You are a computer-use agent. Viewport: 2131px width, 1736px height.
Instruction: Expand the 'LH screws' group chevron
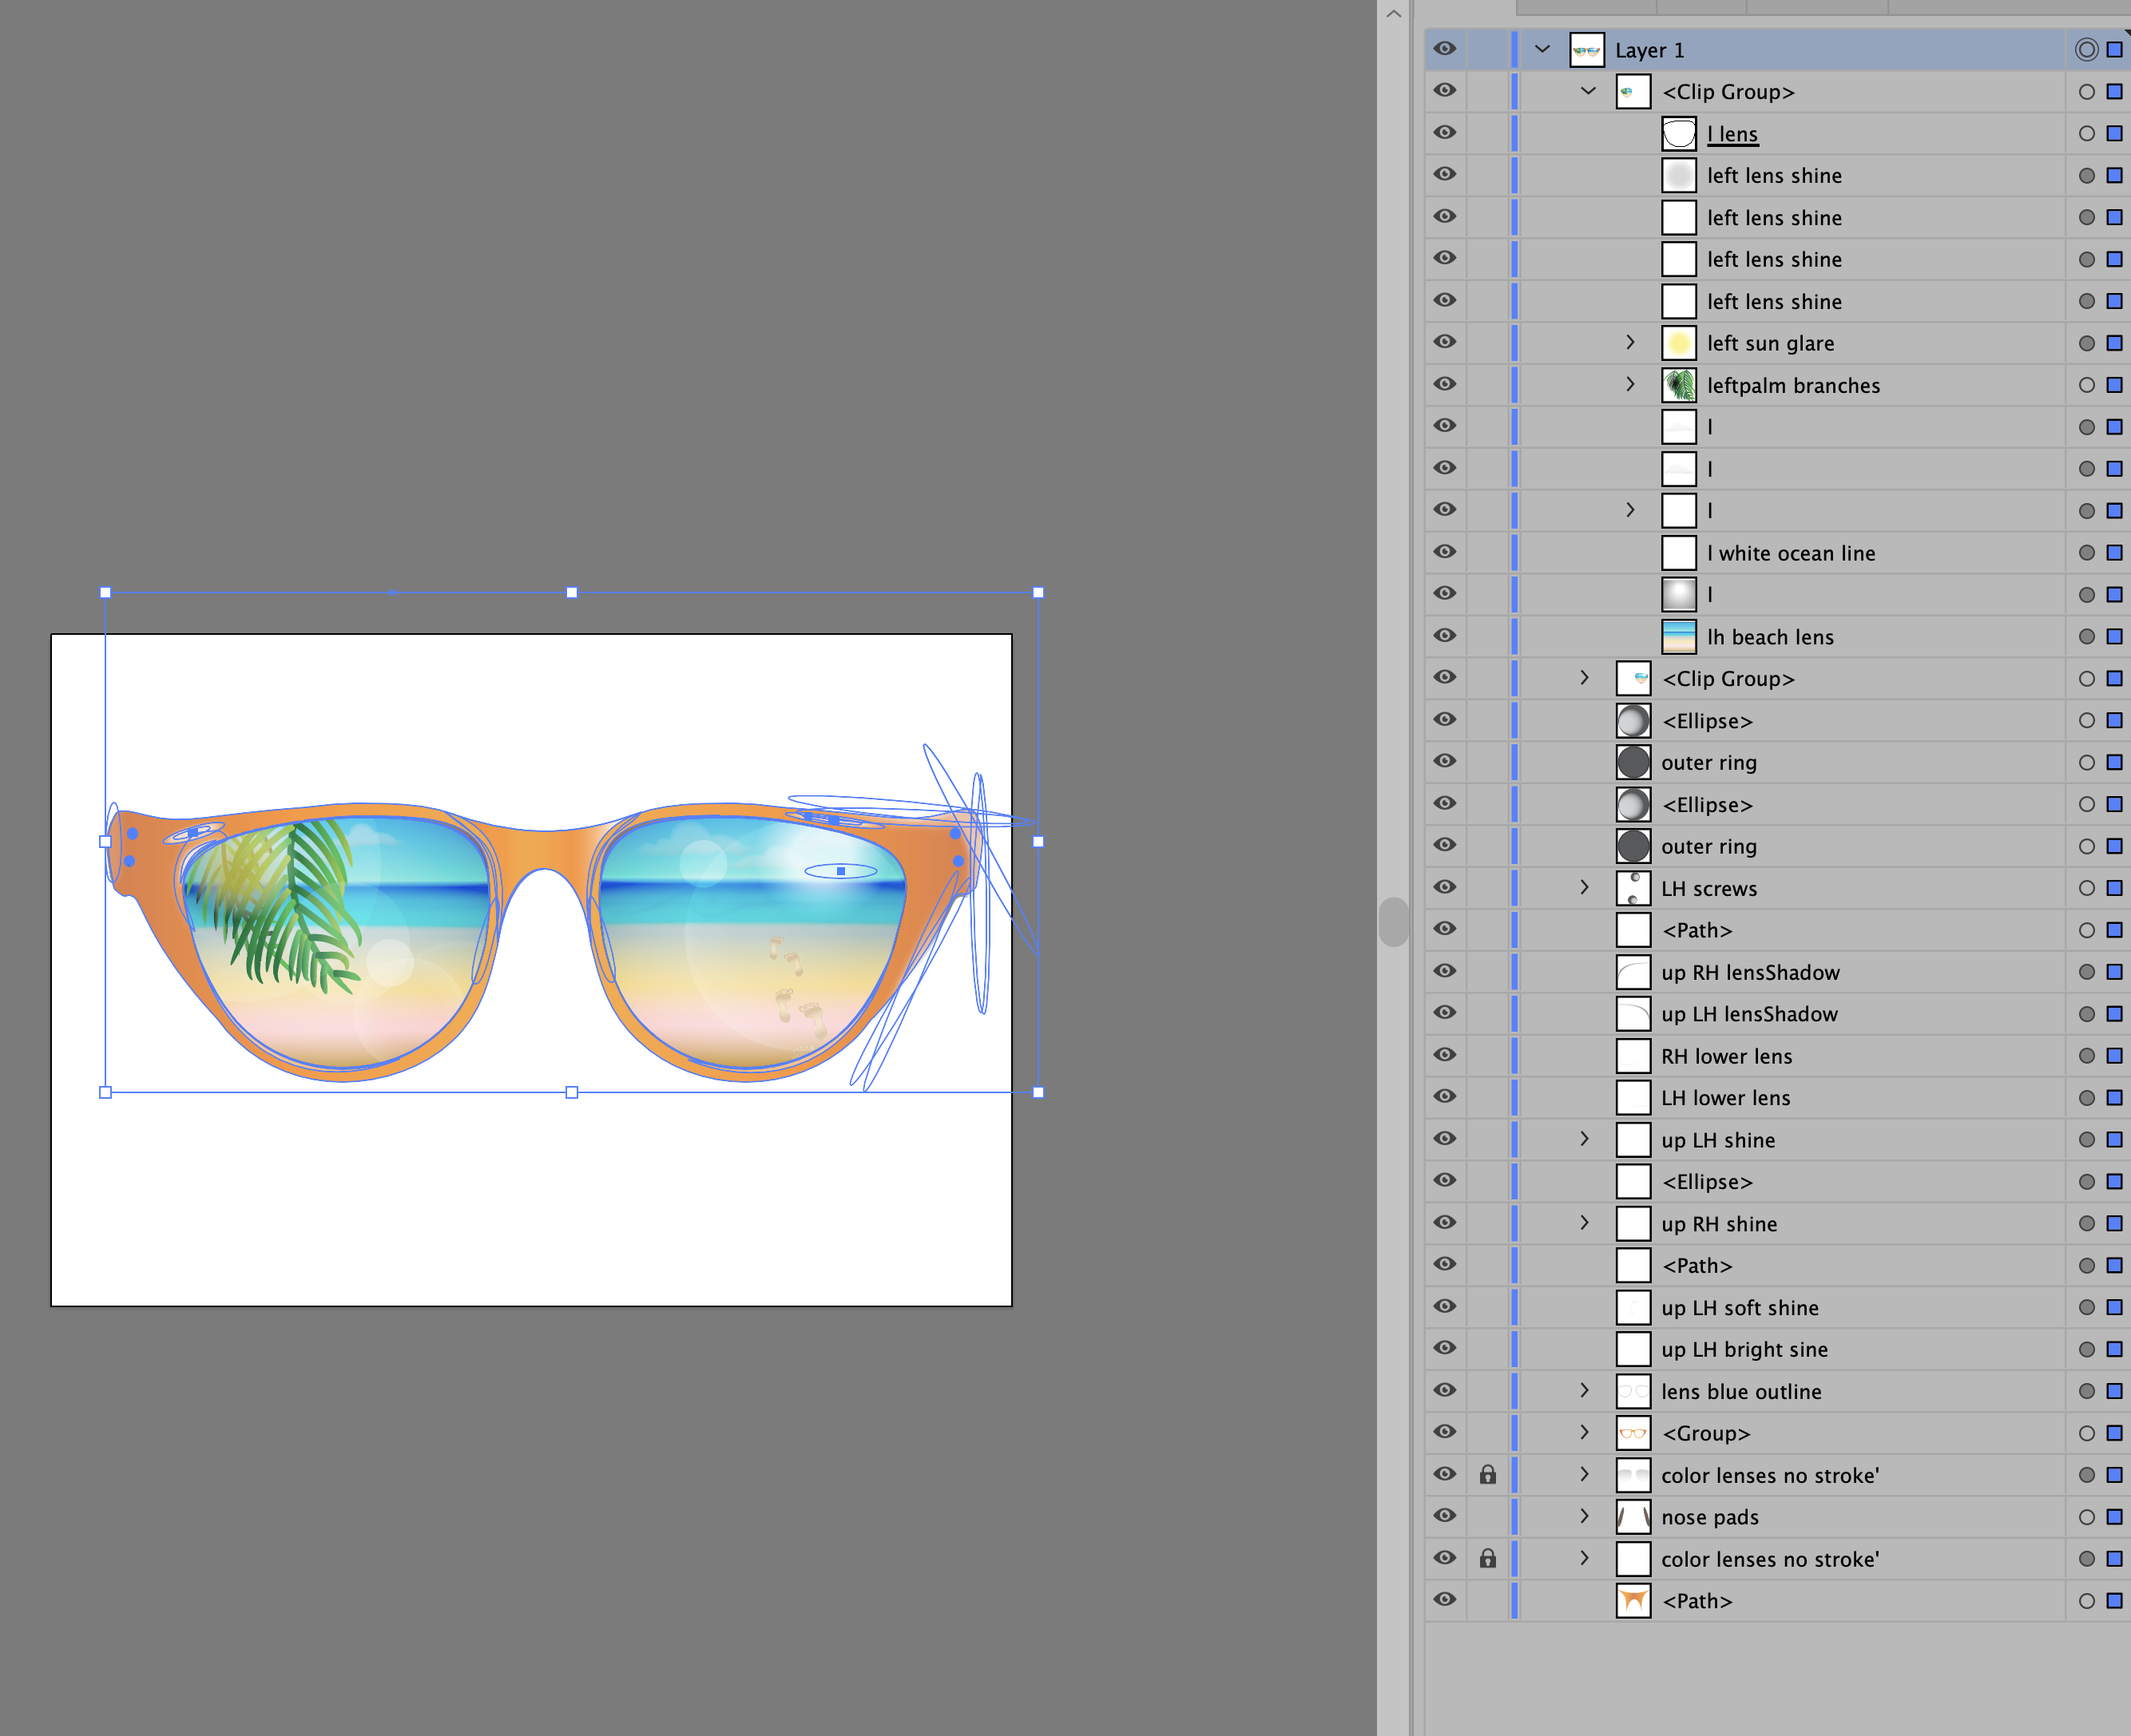point(1584,888)
